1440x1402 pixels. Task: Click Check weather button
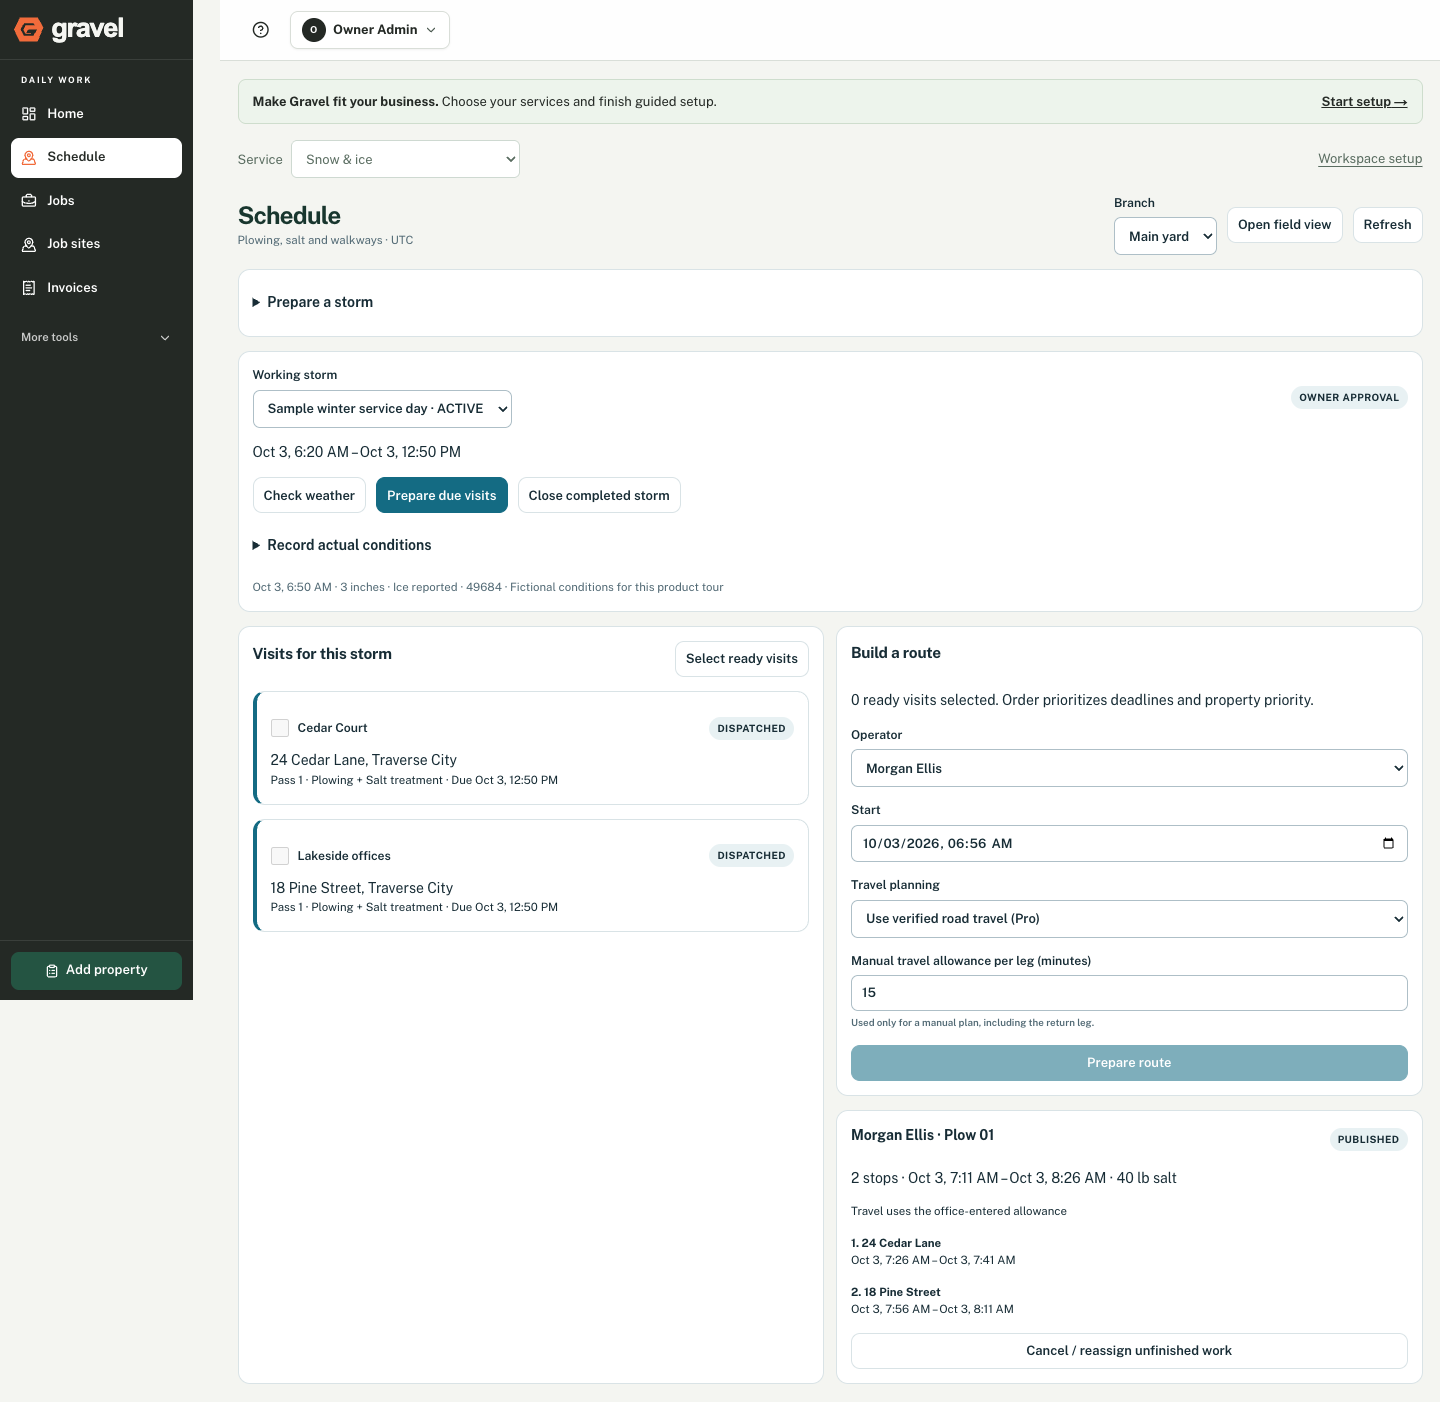point(309,495)
